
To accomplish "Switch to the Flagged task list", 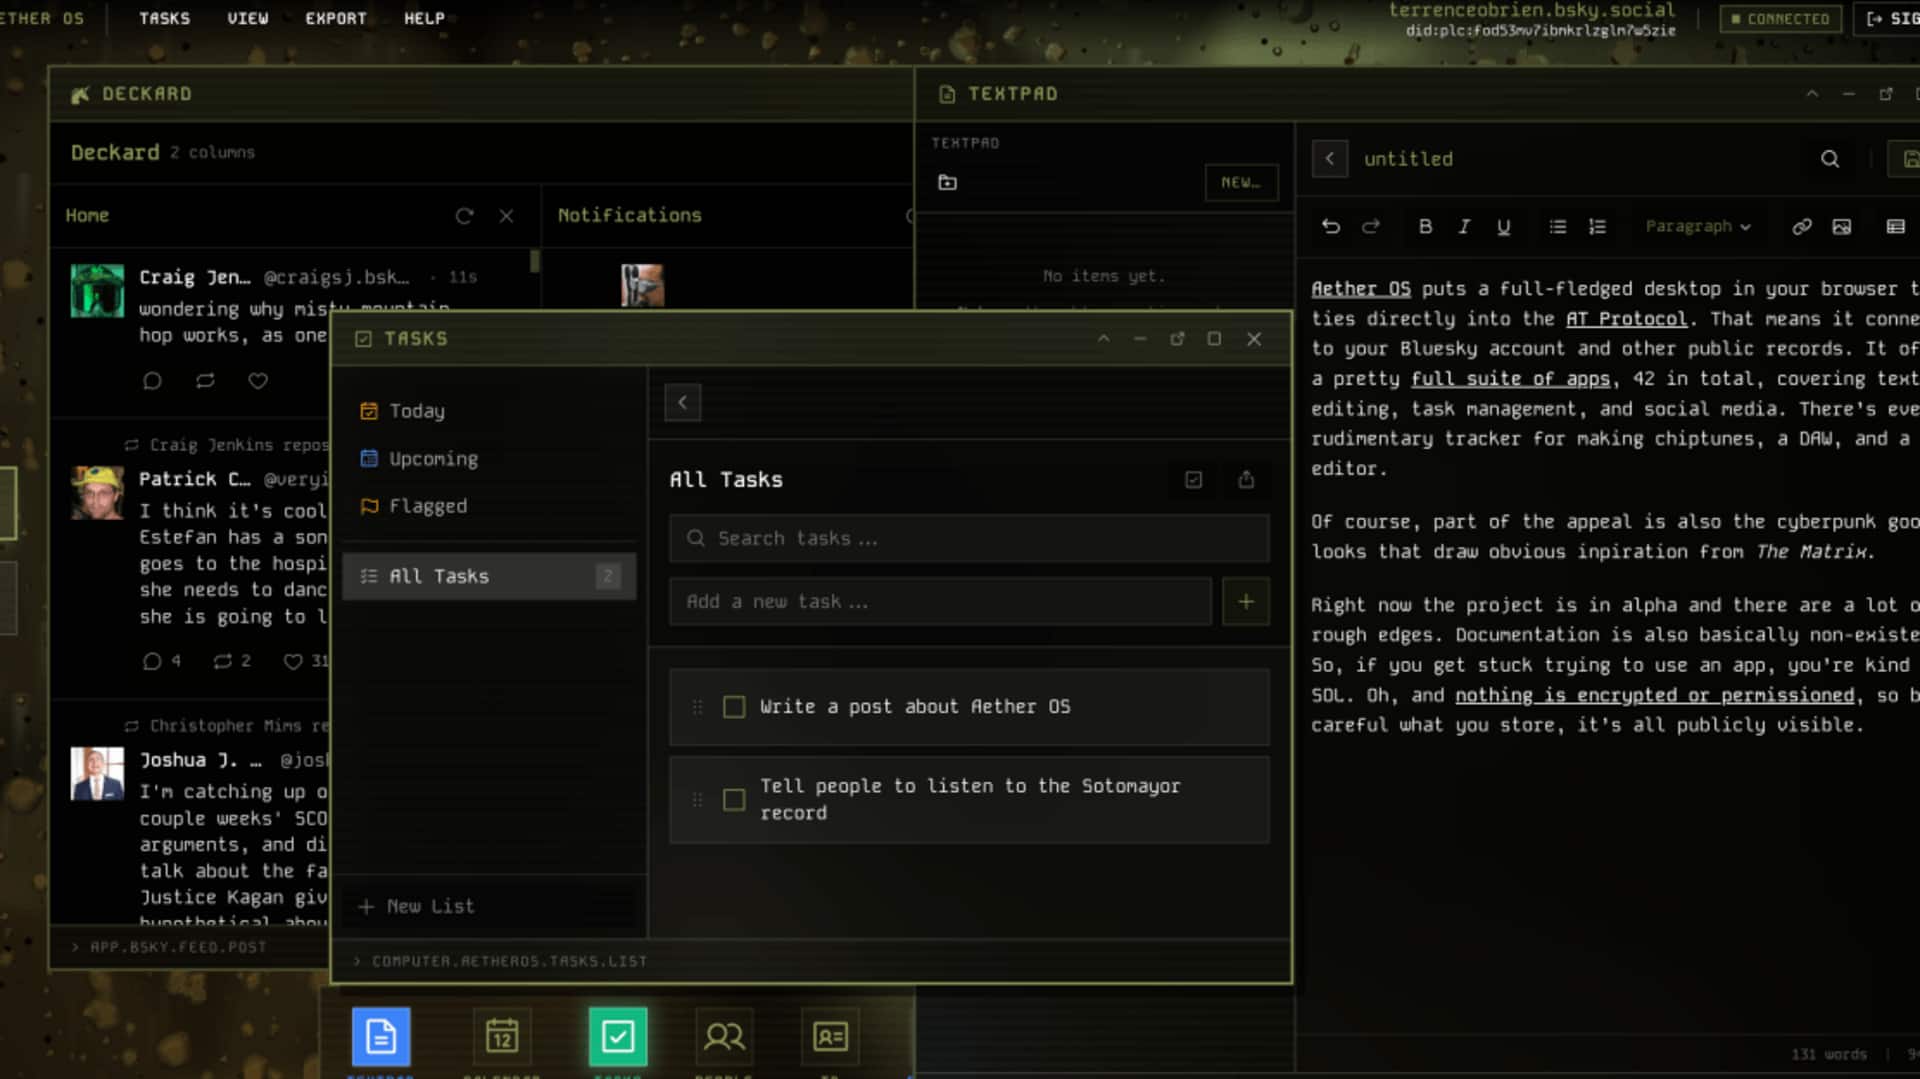I will (428, 506).
